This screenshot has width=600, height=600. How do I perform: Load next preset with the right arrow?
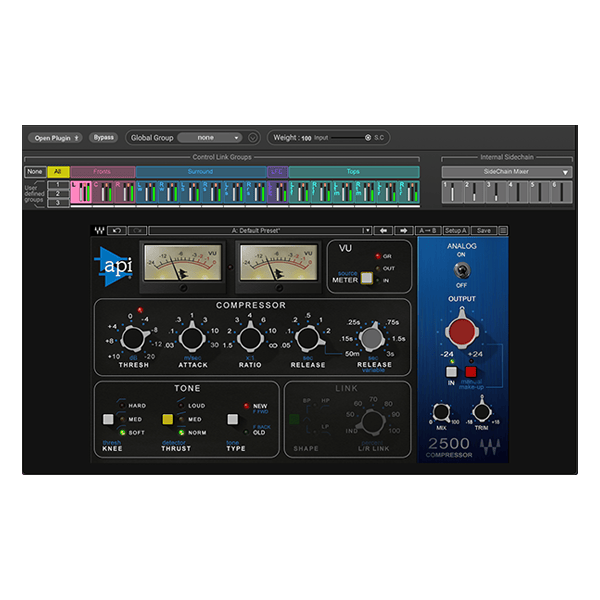(x=403, y=230)
